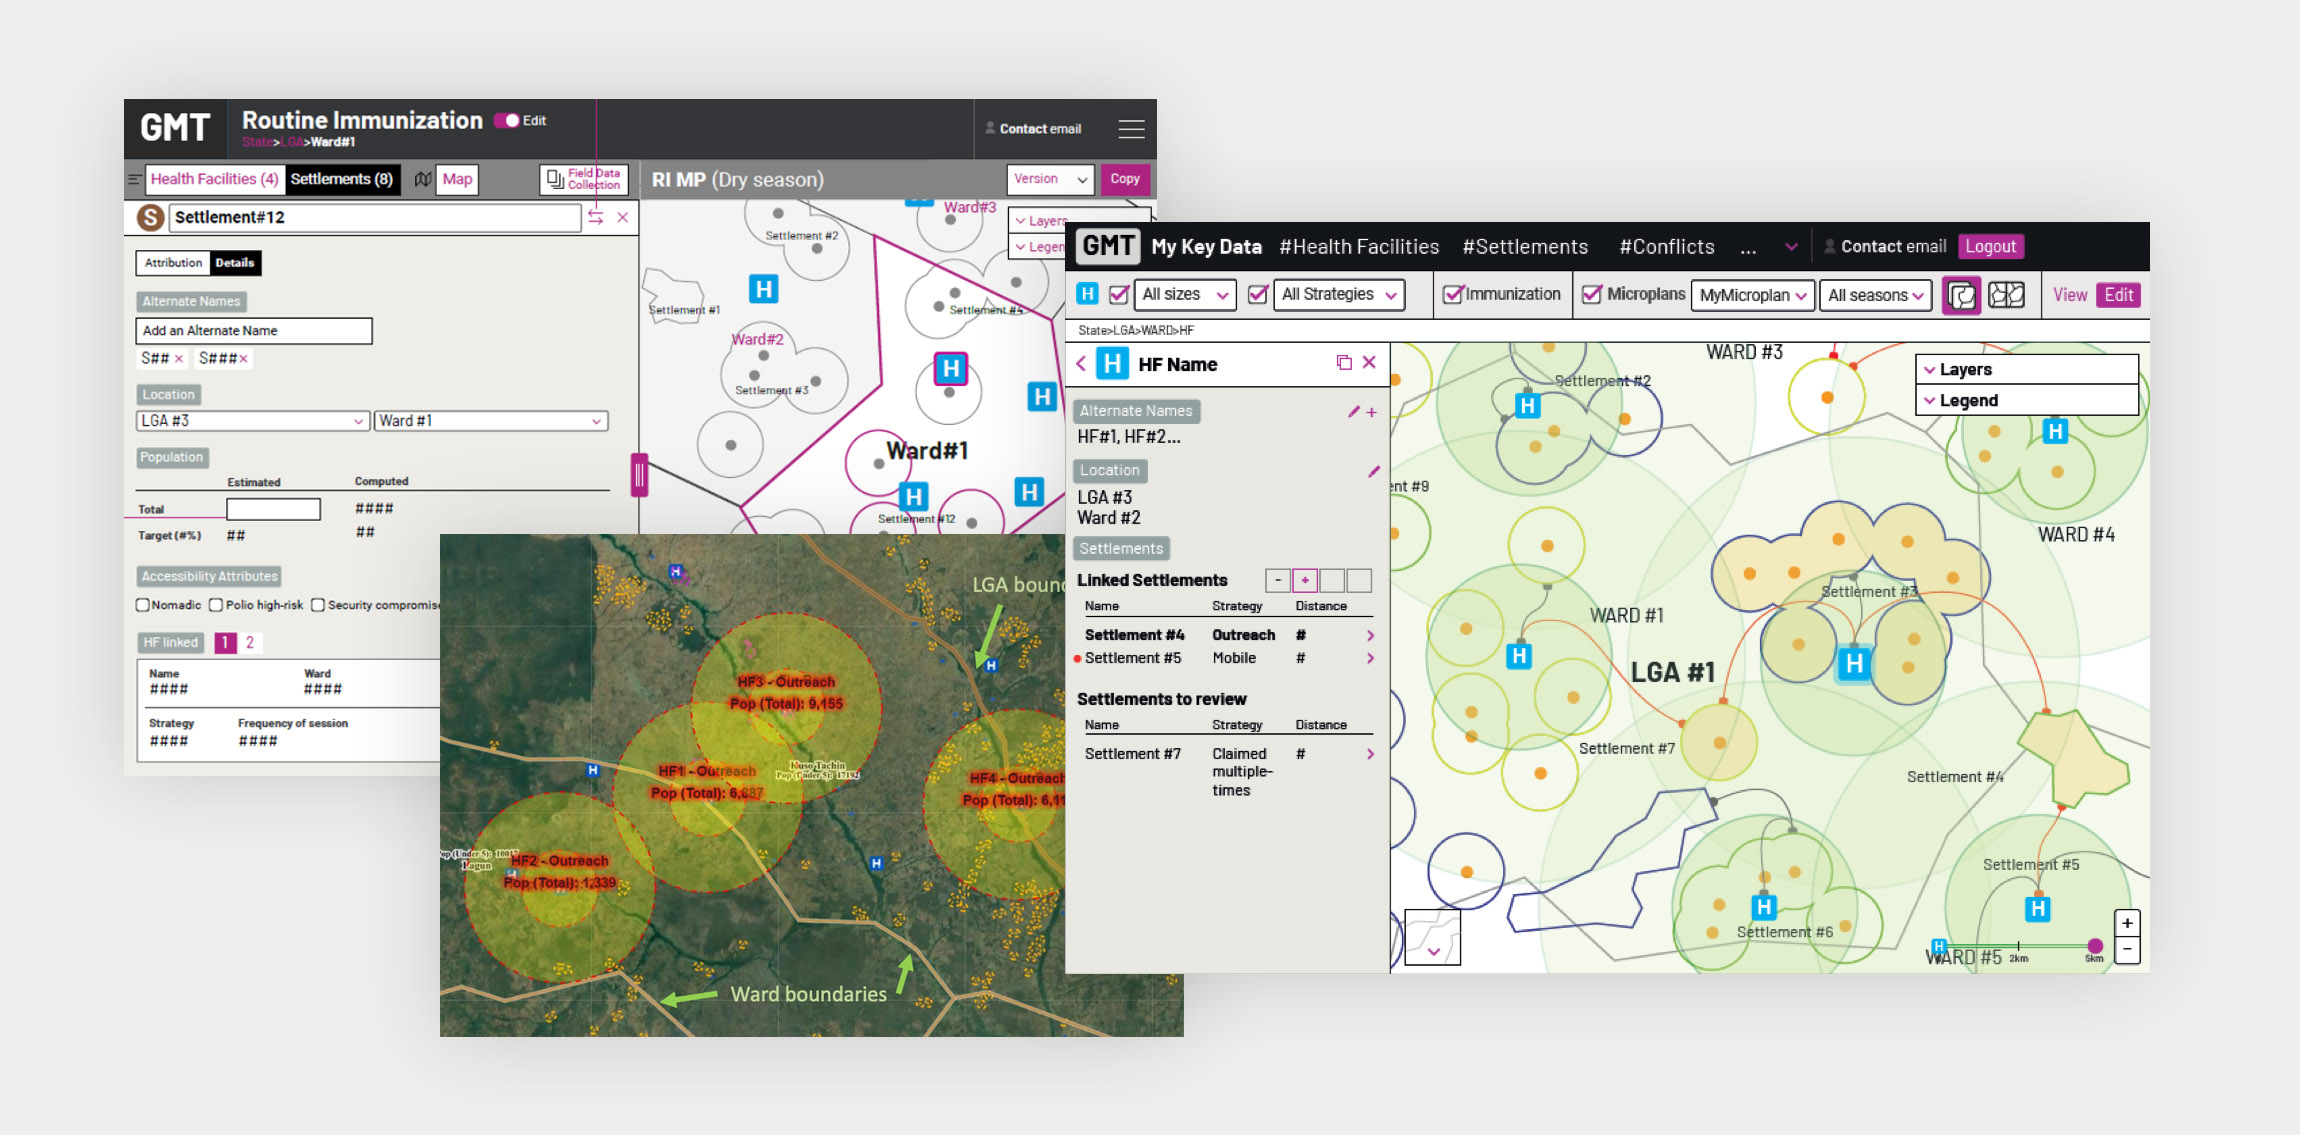Uncheck the Immunization checkbox

point(1452,295)
